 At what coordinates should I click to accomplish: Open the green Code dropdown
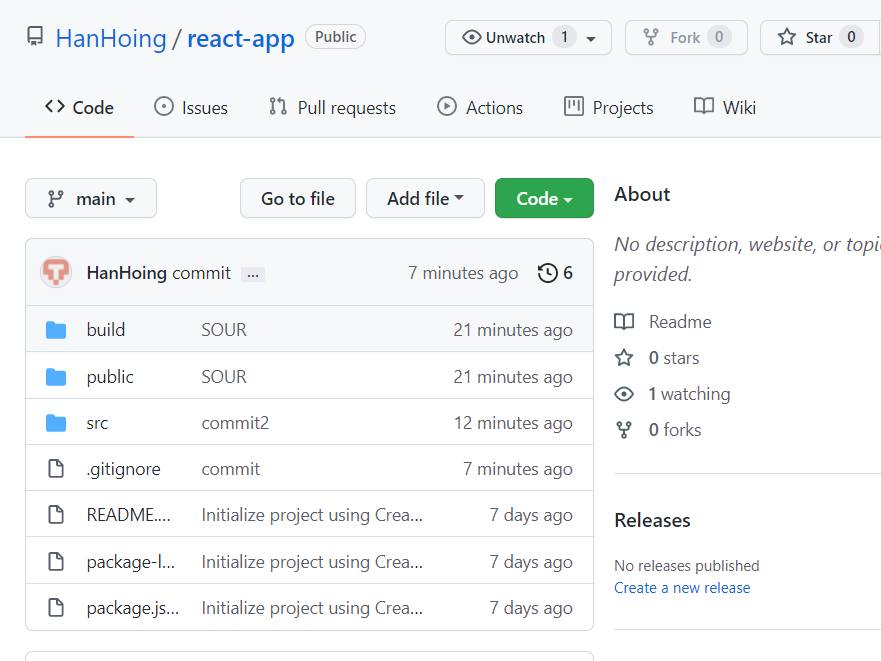tap(544, 198)
